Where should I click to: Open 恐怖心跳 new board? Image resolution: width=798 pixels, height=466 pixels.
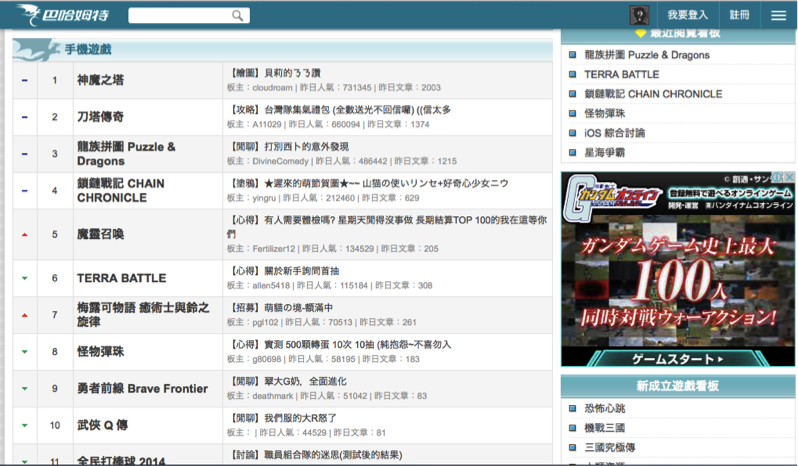pyautogui.click(x=605, y=409)
